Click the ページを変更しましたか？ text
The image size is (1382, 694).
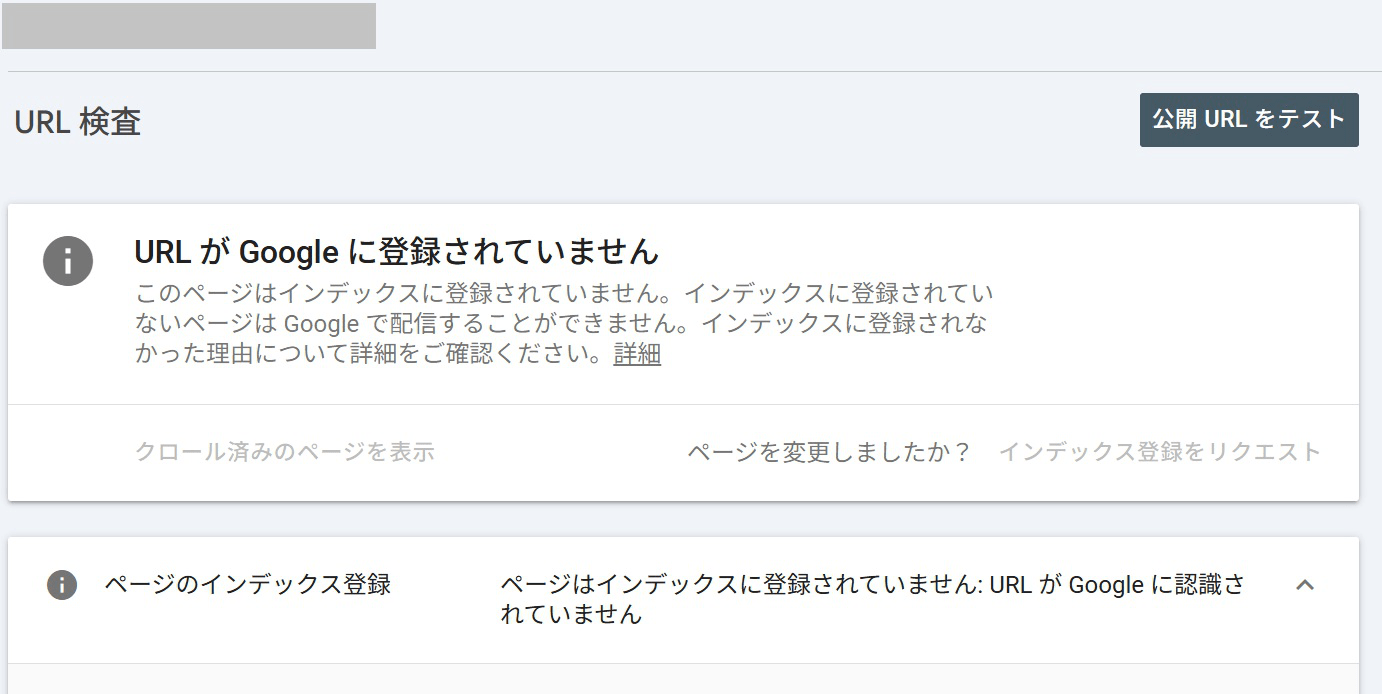(x=829, y=452)
